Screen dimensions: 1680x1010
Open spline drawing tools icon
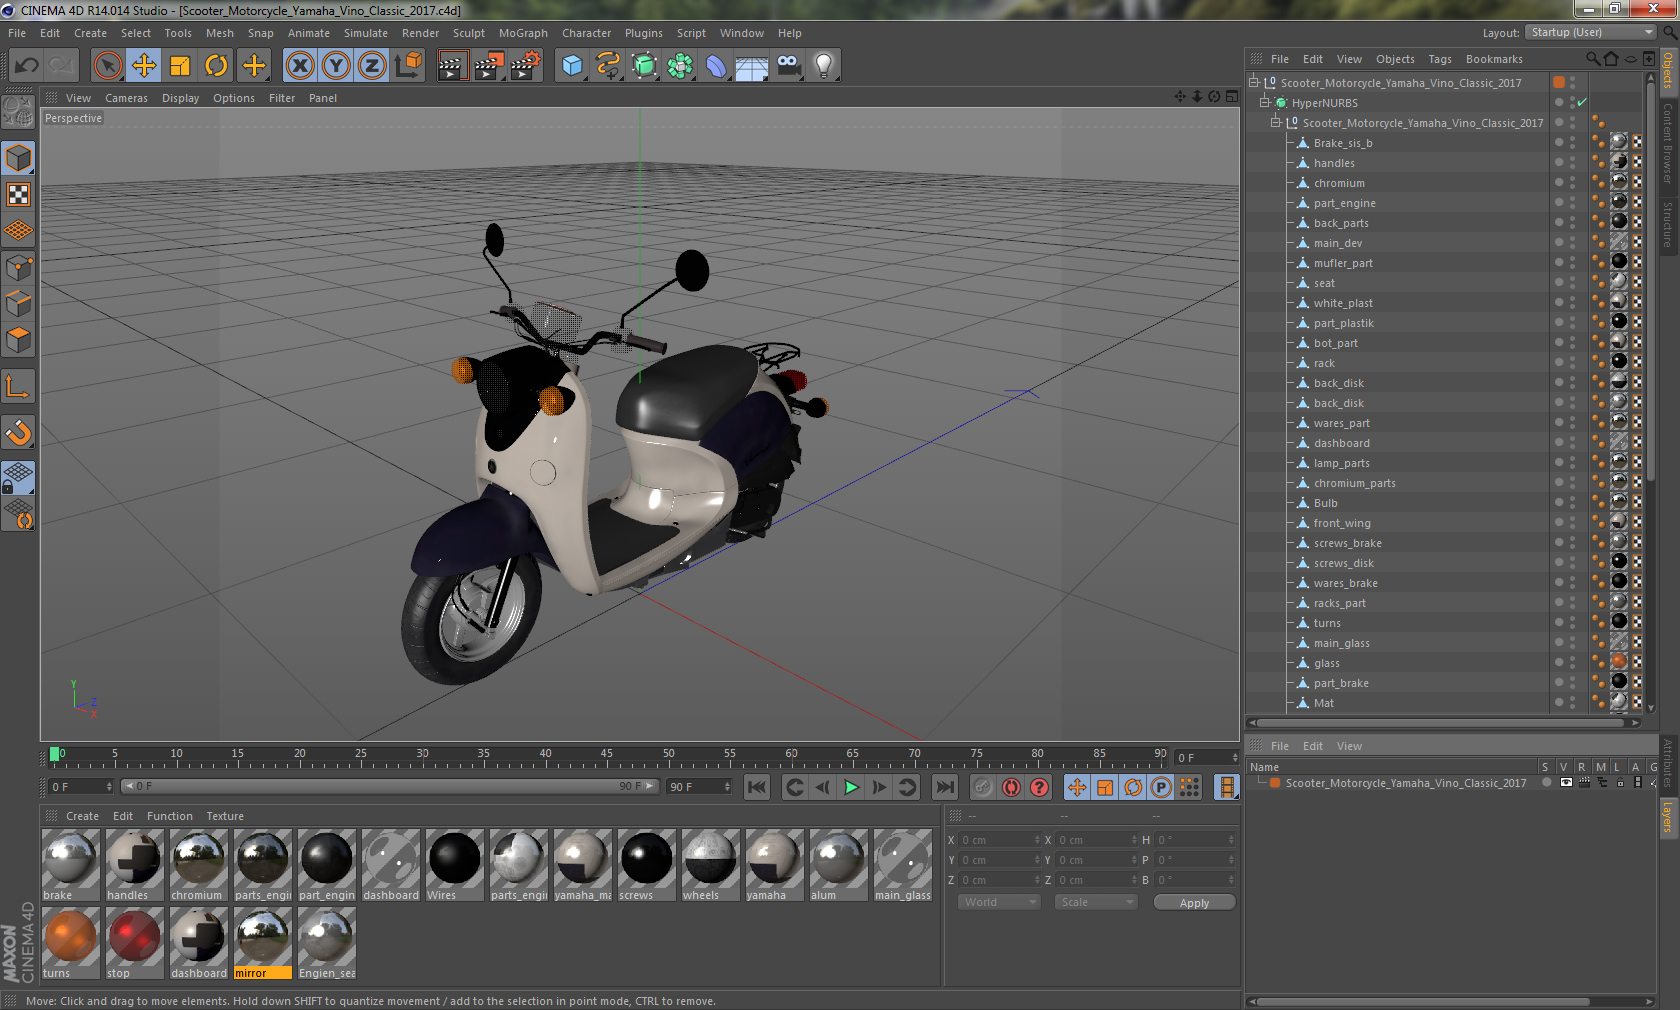[x=608, y=66]
